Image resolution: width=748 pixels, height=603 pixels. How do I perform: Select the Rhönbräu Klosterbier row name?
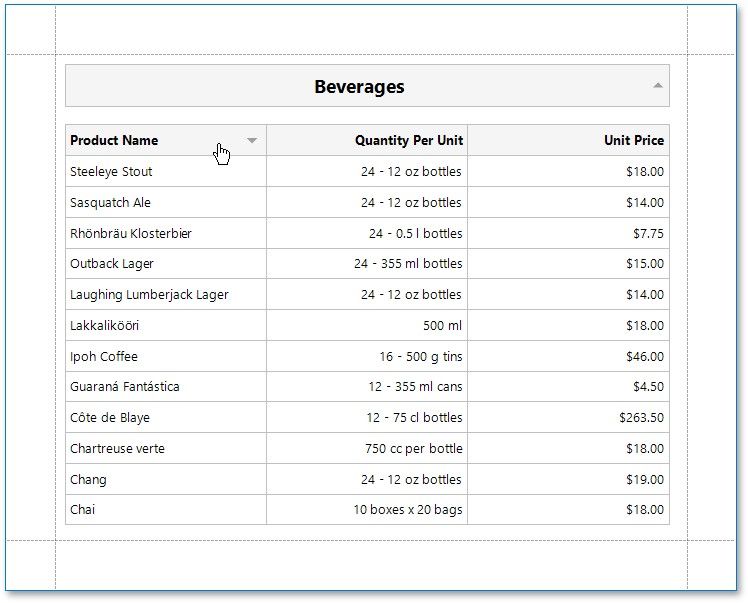(x=130, y=234)
